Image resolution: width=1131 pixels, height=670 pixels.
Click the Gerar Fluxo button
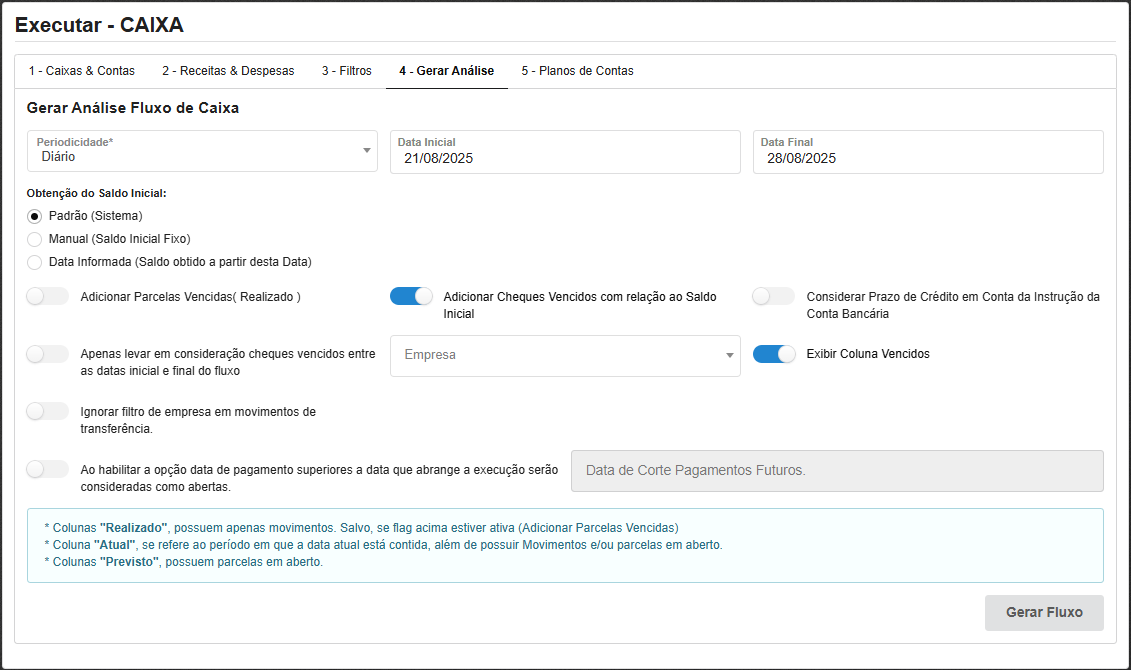(x=1044, y=612)
